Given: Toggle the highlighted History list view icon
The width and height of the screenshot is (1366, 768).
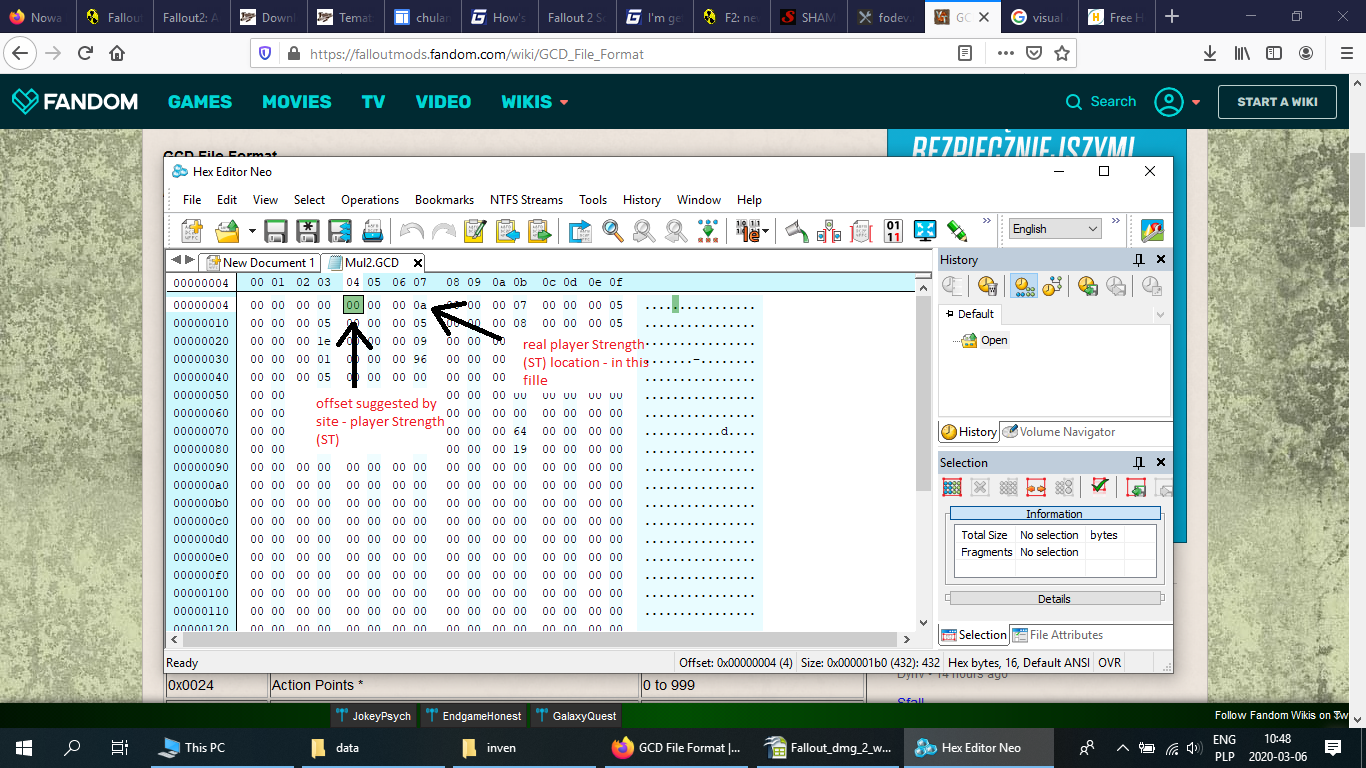Looking at the screenshot, I should (x=1023, y=286).
